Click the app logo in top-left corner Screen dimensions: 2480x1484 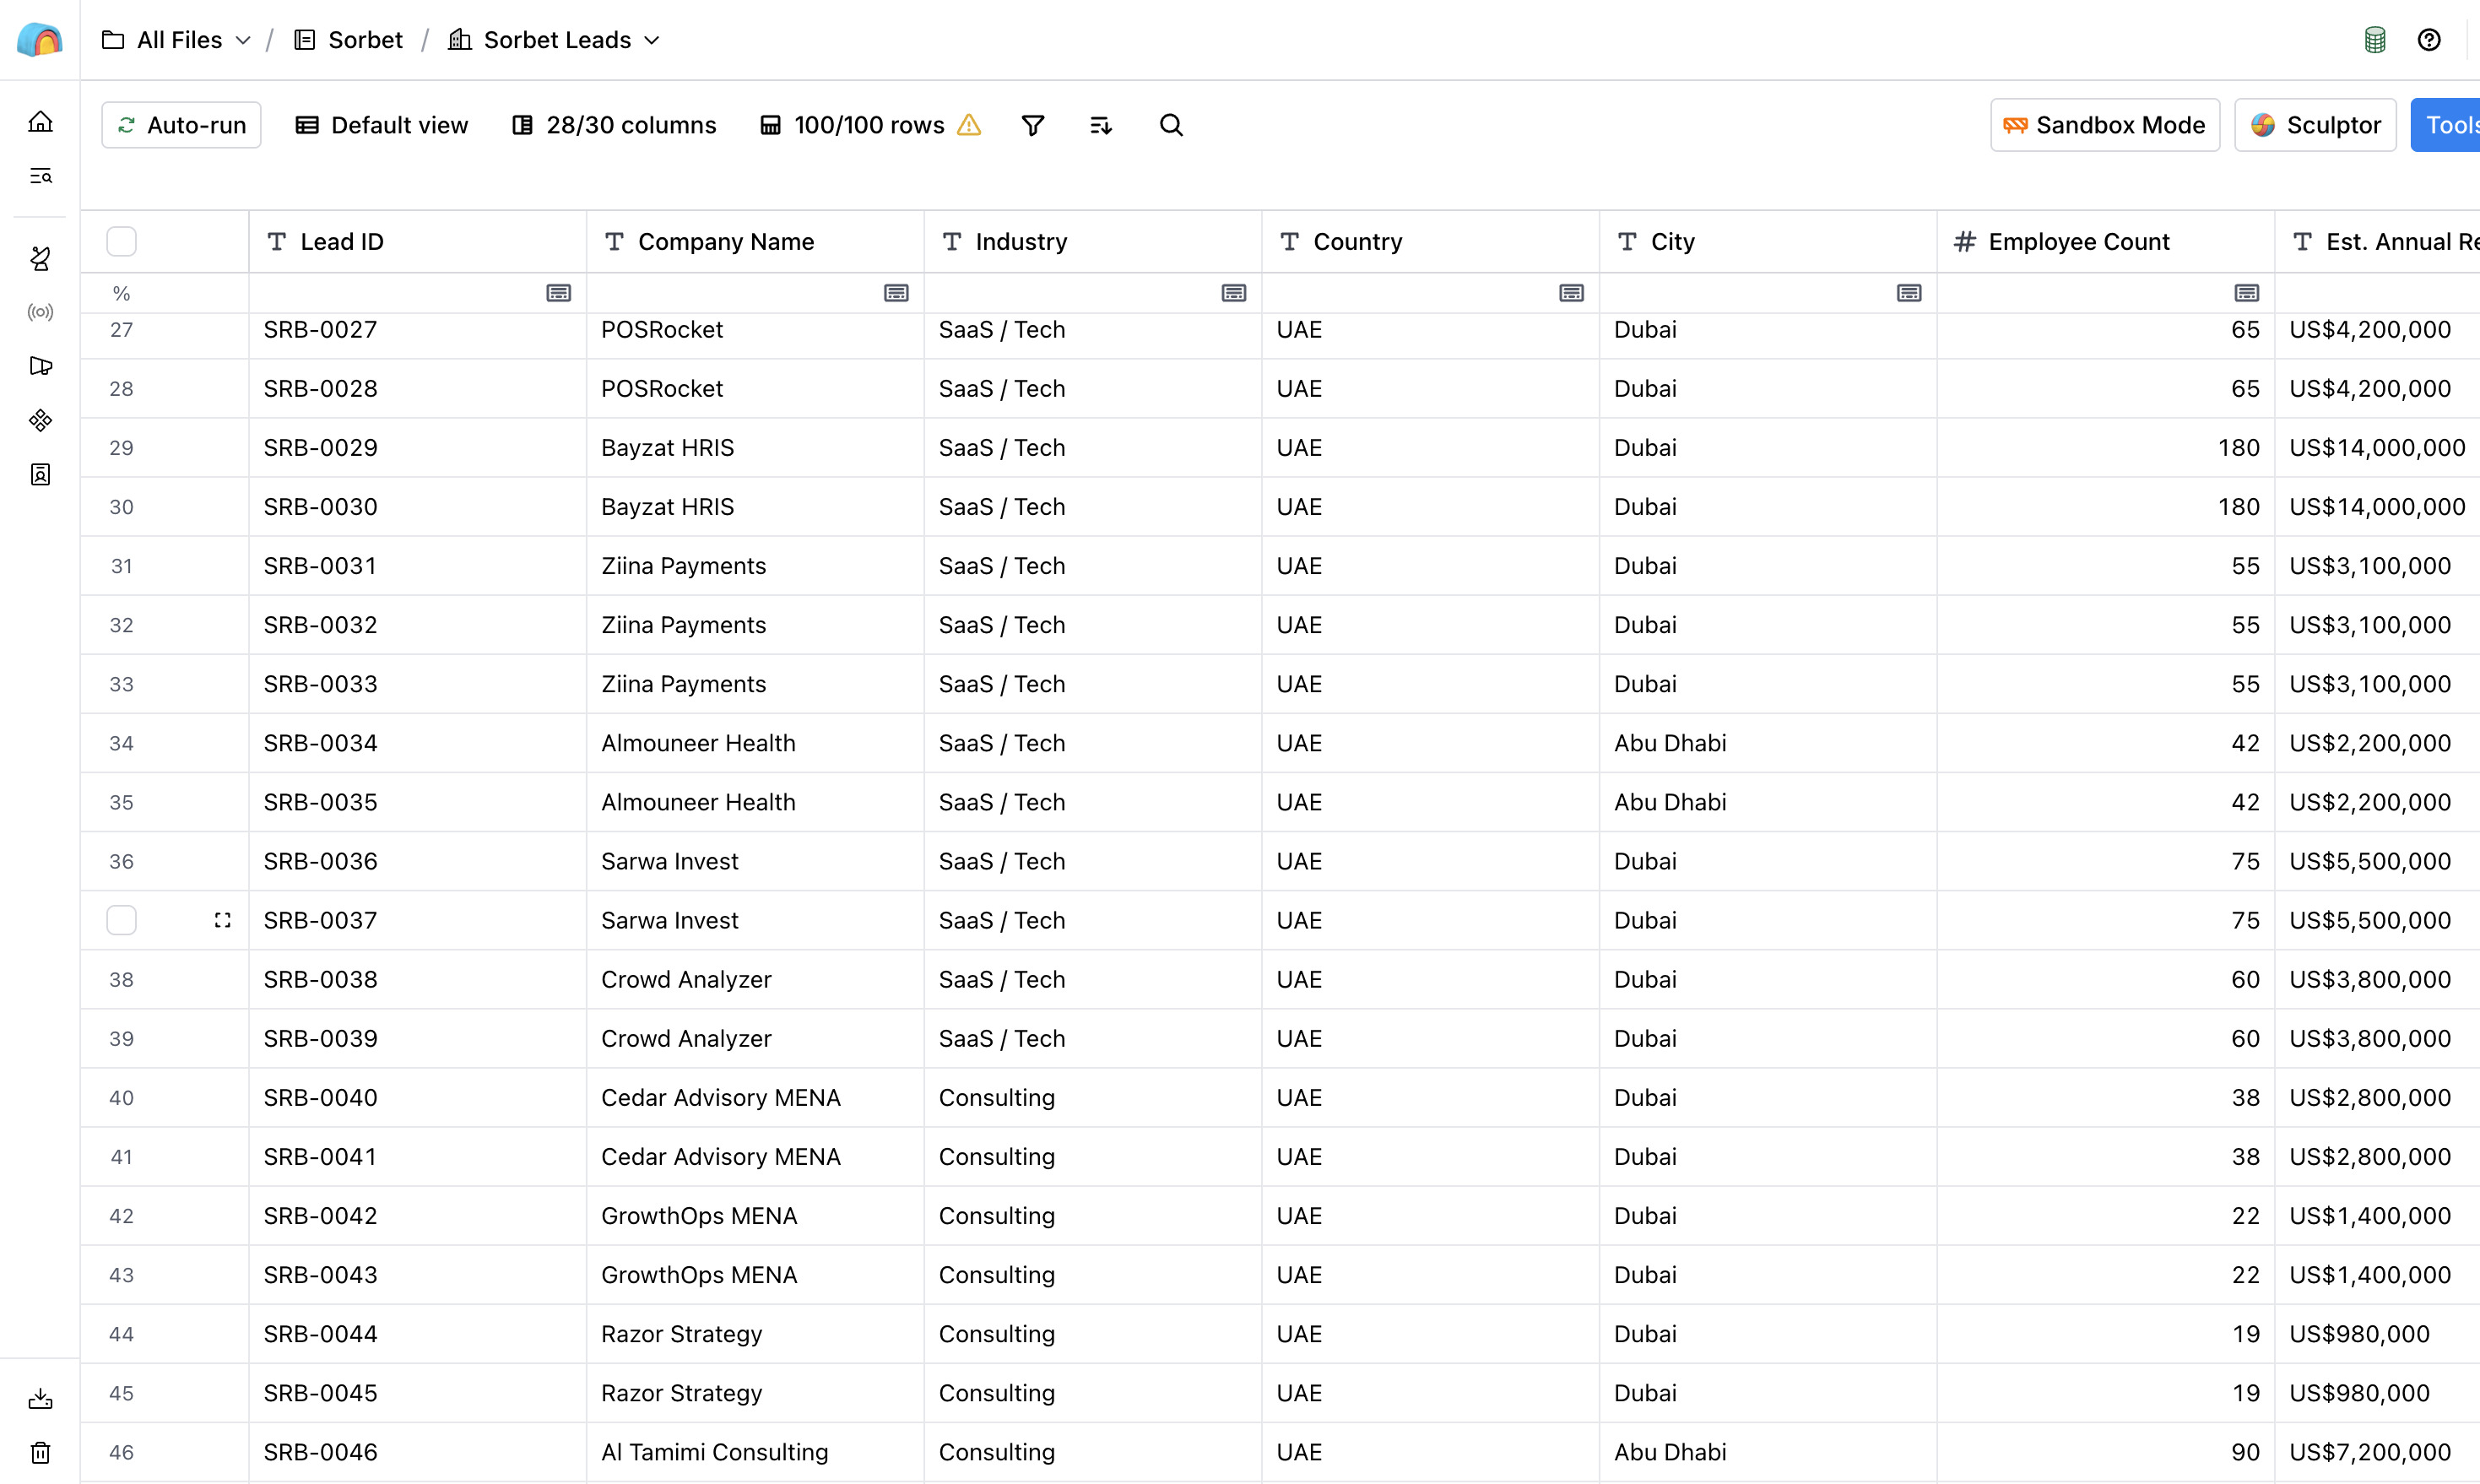(x=40, y=40)
